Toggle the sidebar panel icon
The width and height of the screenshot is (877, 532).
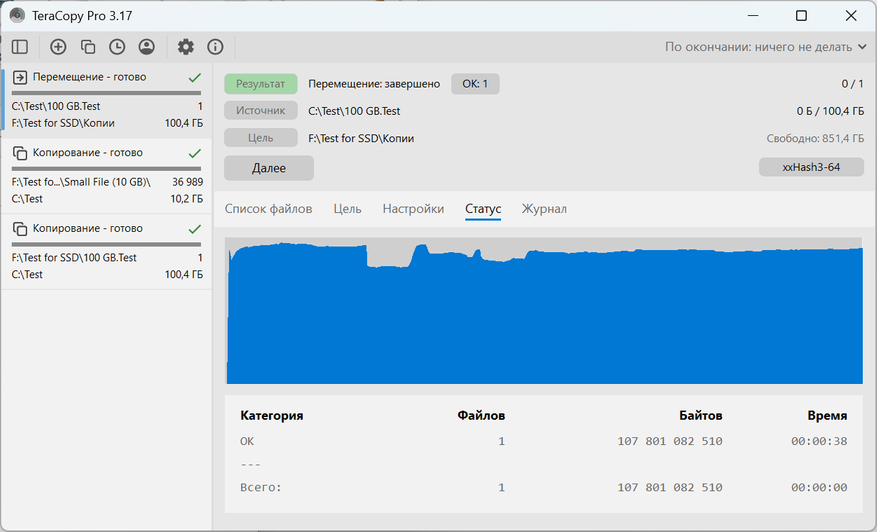[x=19, y=47]
